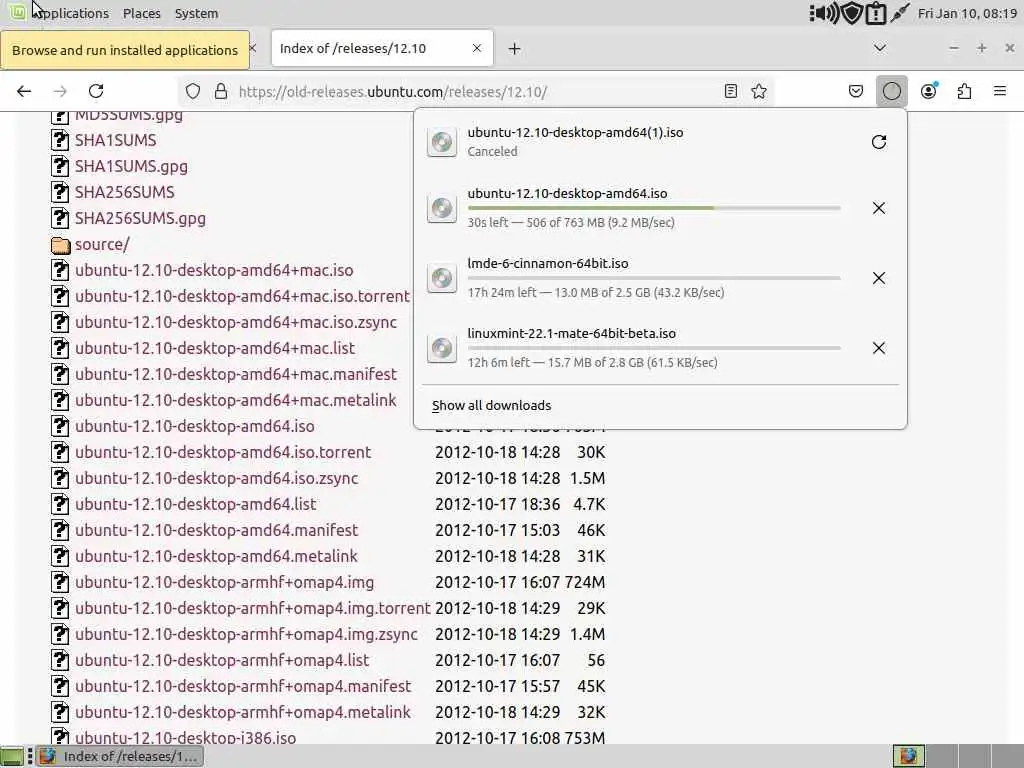The width and height of the screenshot is (1024, 768).
Task: Open a new browser tab
Action: tap(515, 49)
